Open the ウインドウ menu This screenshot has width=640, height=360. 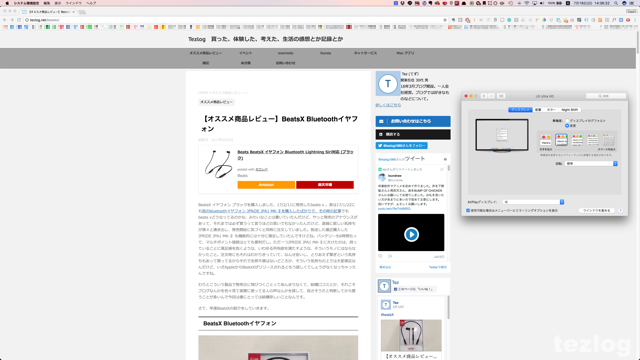click(x=73, y=3)
